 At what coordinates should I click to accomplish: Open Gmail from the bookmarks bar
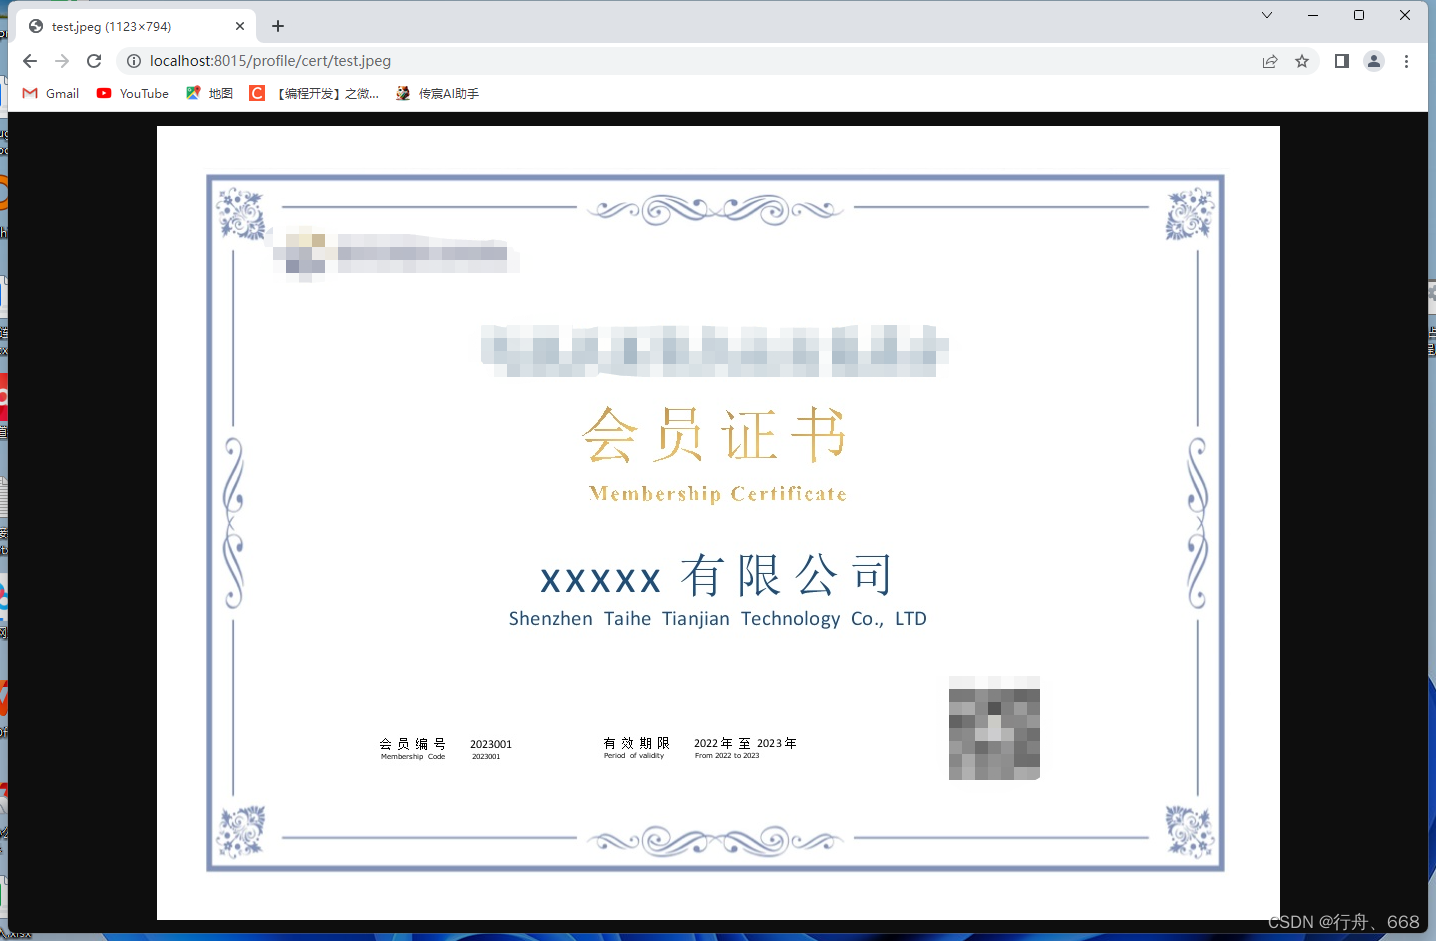tap(50, 93)
